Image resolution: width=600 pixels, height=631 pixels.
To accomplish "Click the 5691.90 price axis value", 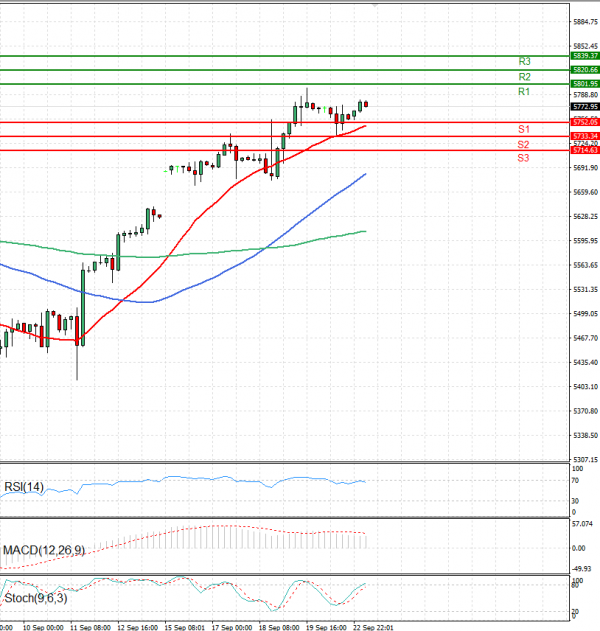I will [586, 168].
